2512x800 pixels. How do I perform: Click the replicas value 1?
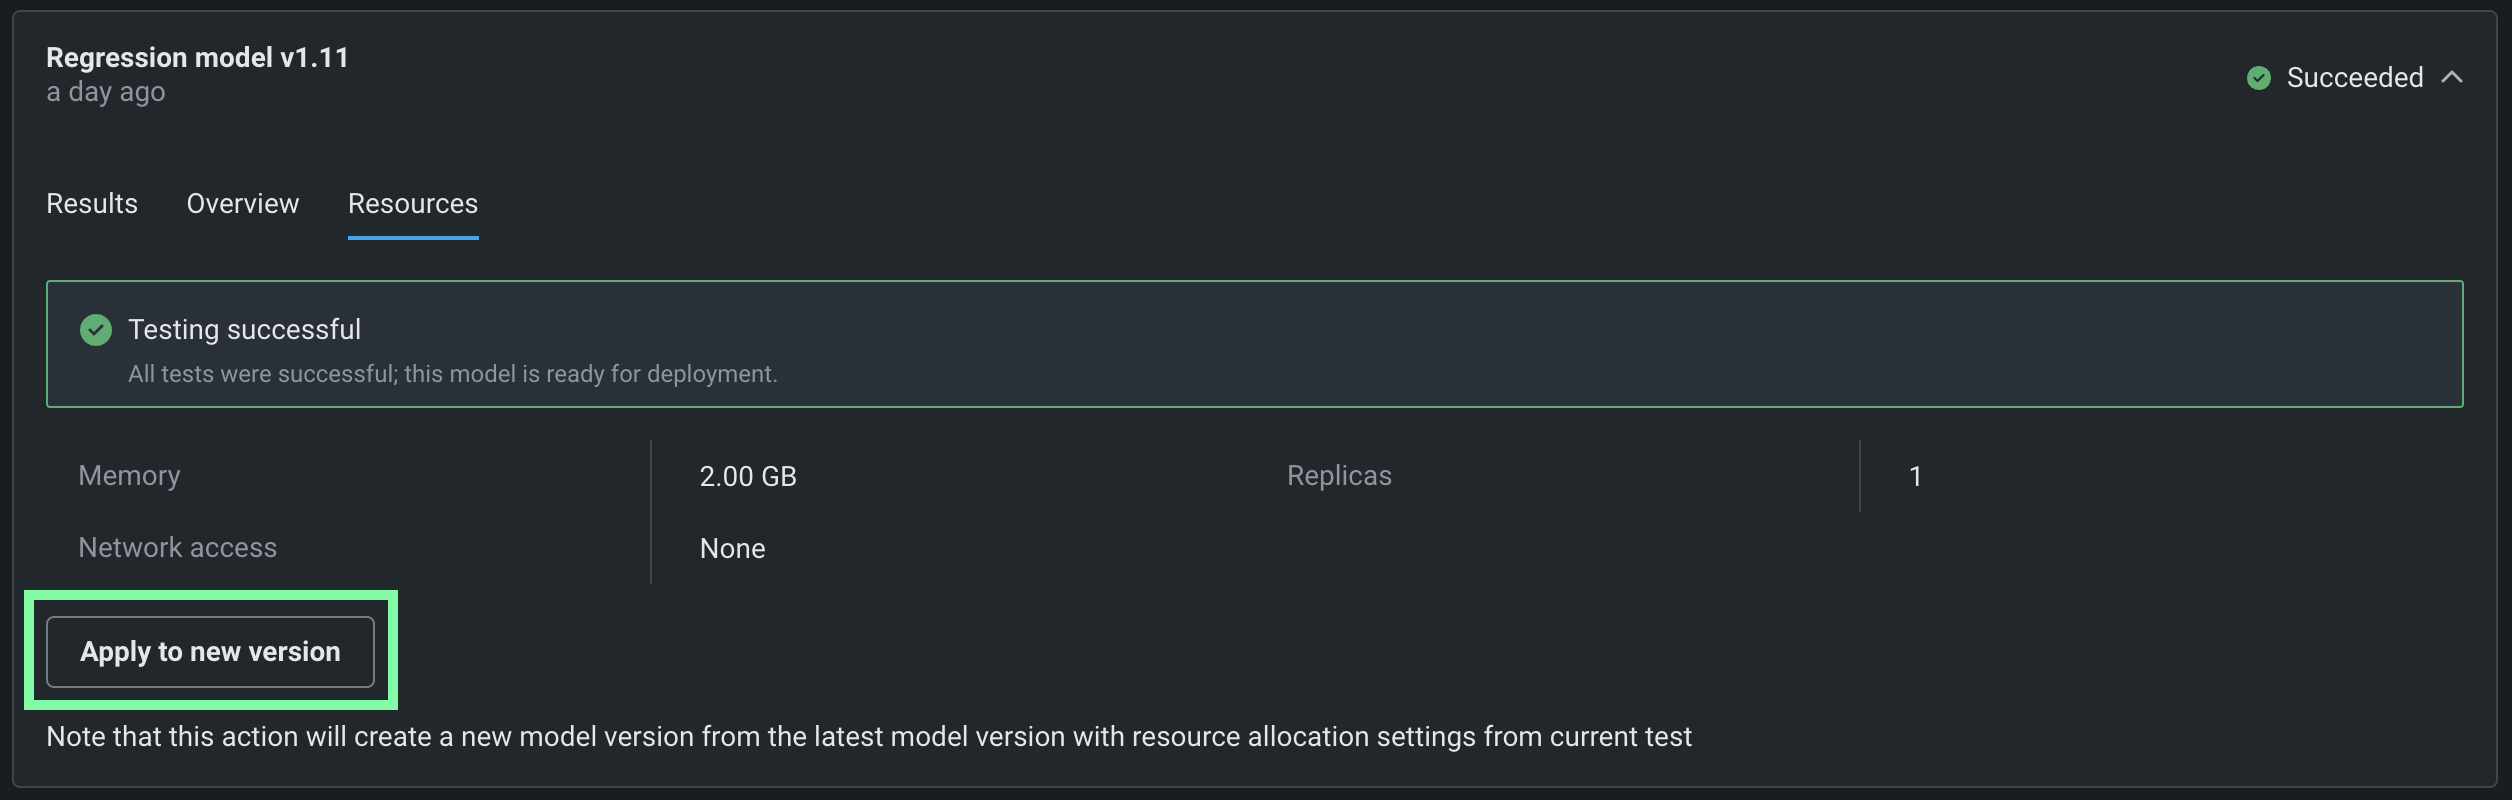tap(1914, 476)
